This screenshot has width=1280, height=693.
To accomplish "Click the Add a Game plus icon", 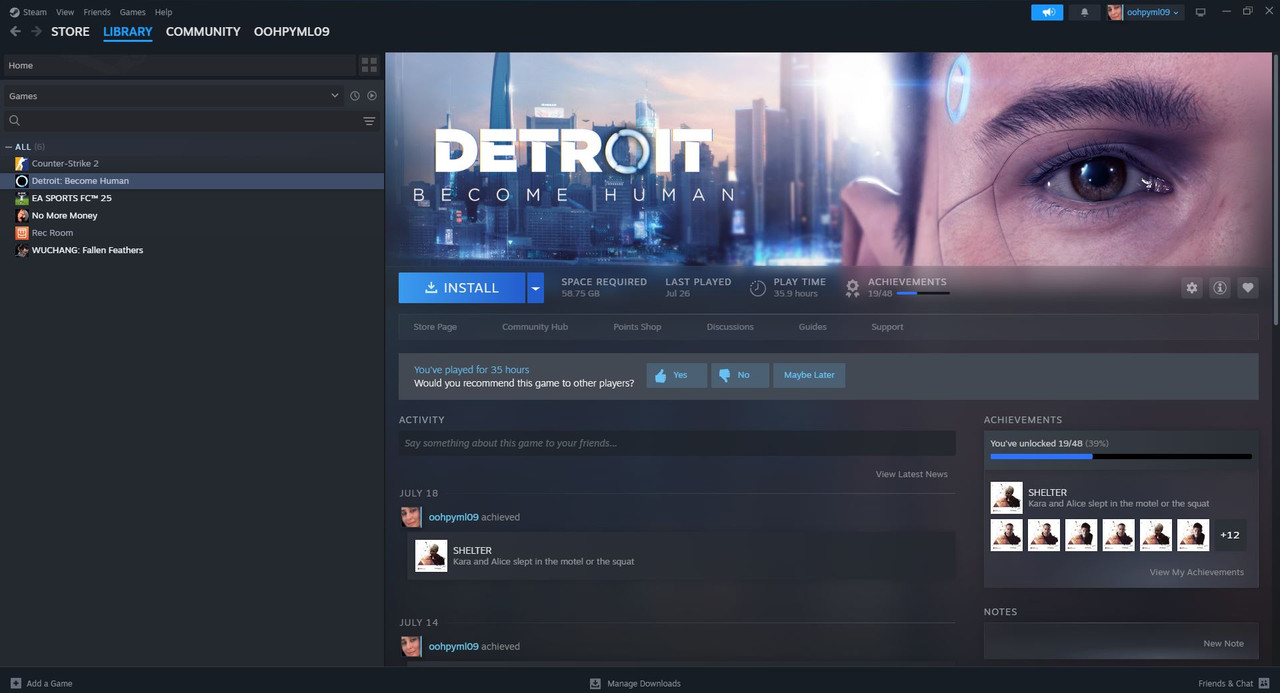I will (x=15, y=683).
